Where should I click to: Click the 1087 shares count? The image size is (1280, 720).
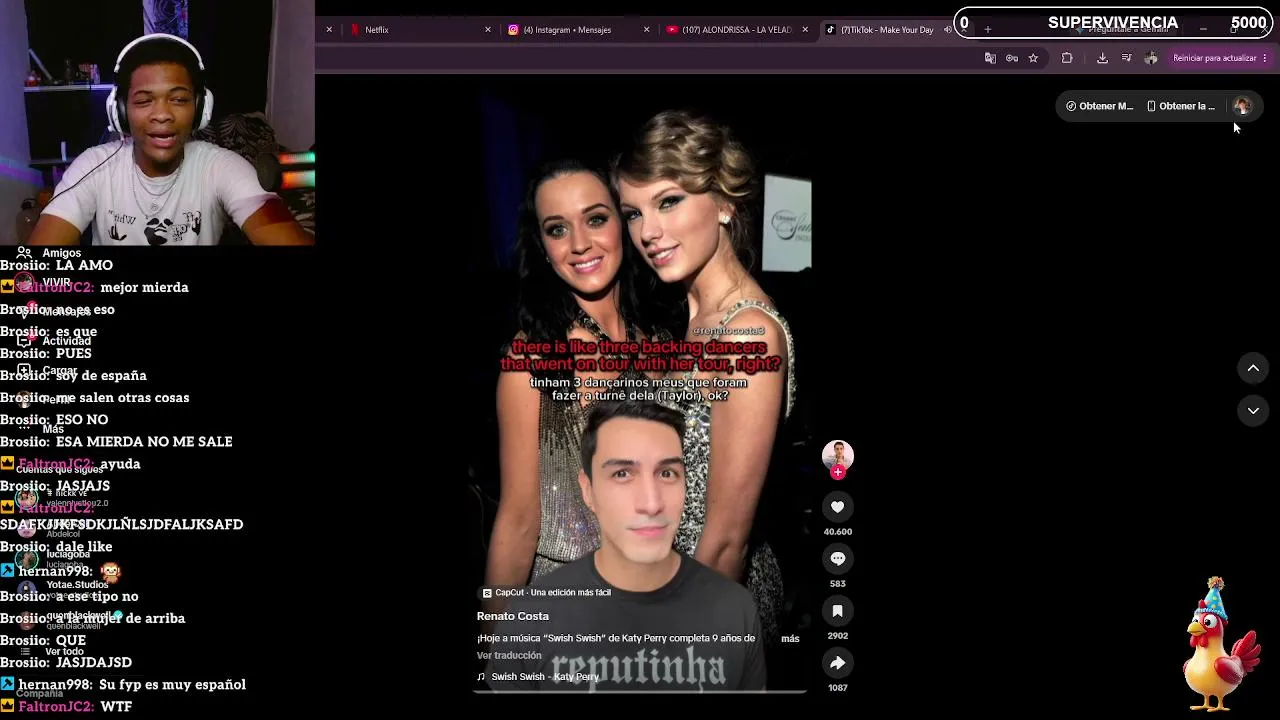click(x=838, y=688)
